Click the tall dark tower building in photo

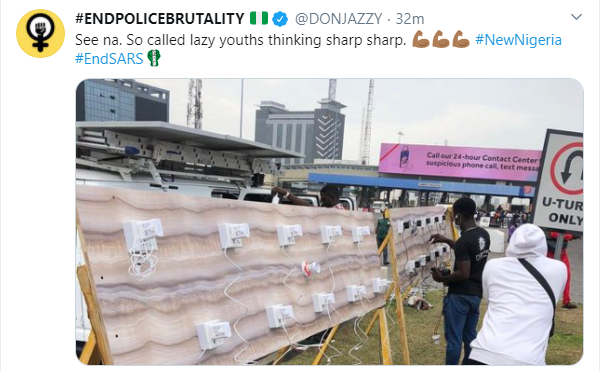click(301, 131)
